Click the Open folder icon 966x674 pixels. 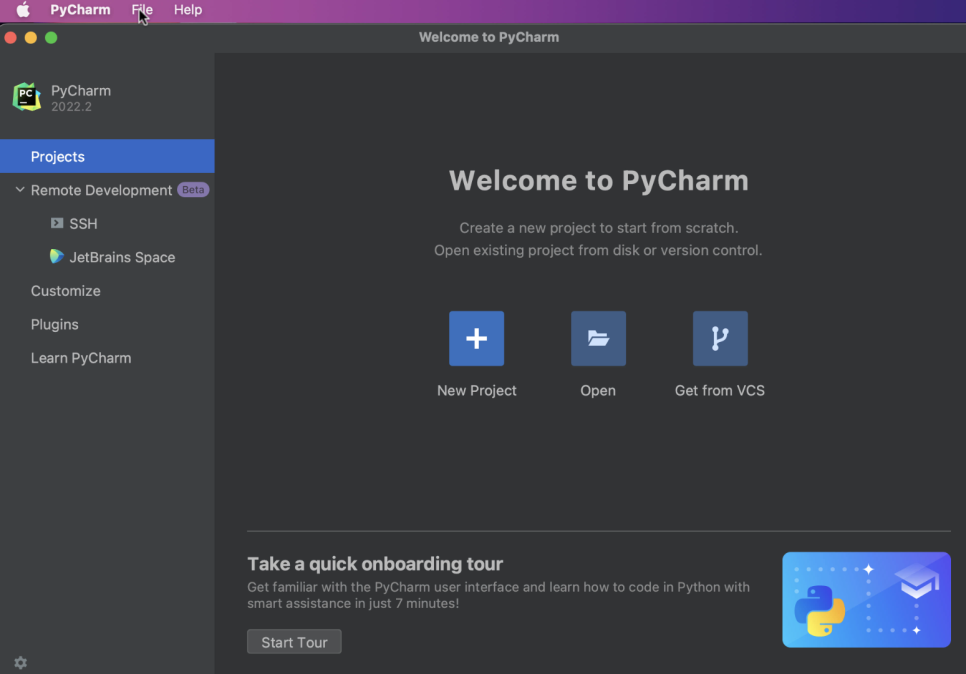tap(598, 339)
